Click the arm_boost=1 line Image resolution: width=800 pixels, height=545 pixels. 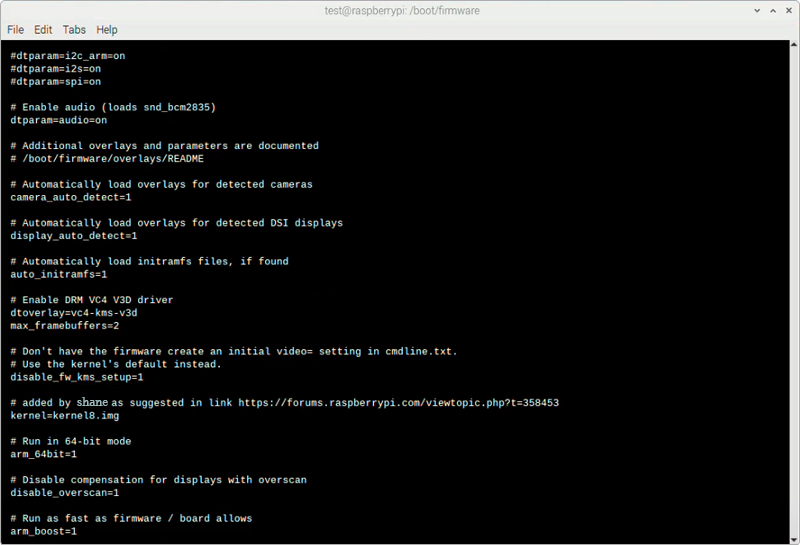point(43,531)
